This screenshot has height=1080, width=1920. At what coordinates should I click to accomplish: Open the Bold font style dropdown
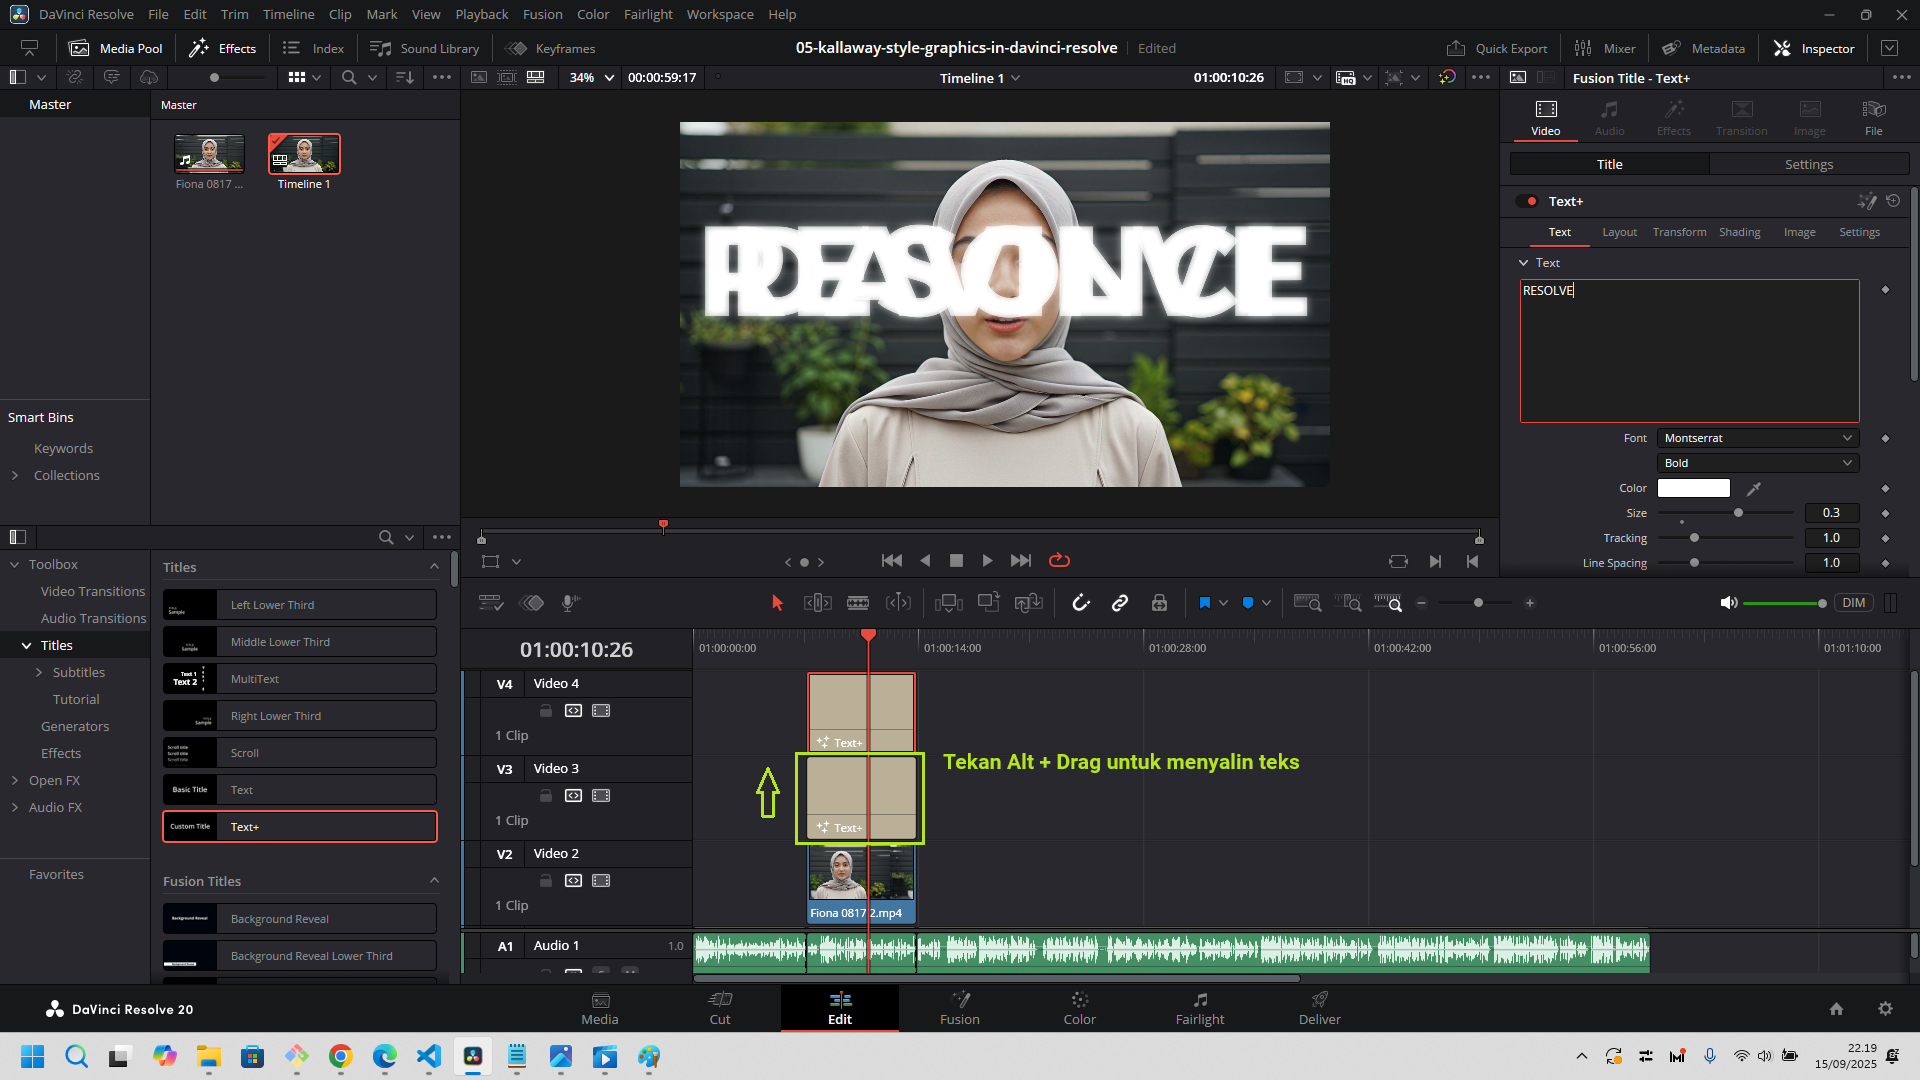[1757, 463]
